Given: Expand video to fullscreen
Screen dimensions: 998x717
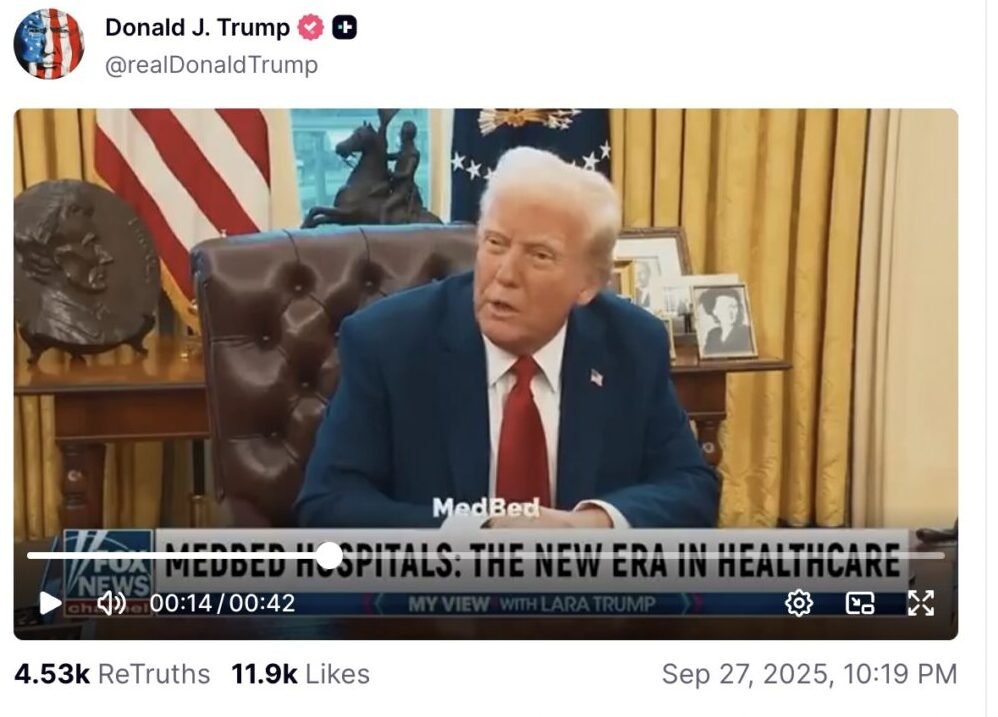Looking at the screenshot, I should [921, 603].
